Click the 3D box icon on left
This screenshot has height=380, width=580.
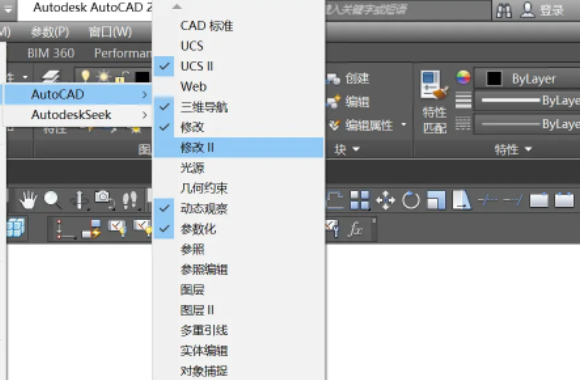click(16, 228)
